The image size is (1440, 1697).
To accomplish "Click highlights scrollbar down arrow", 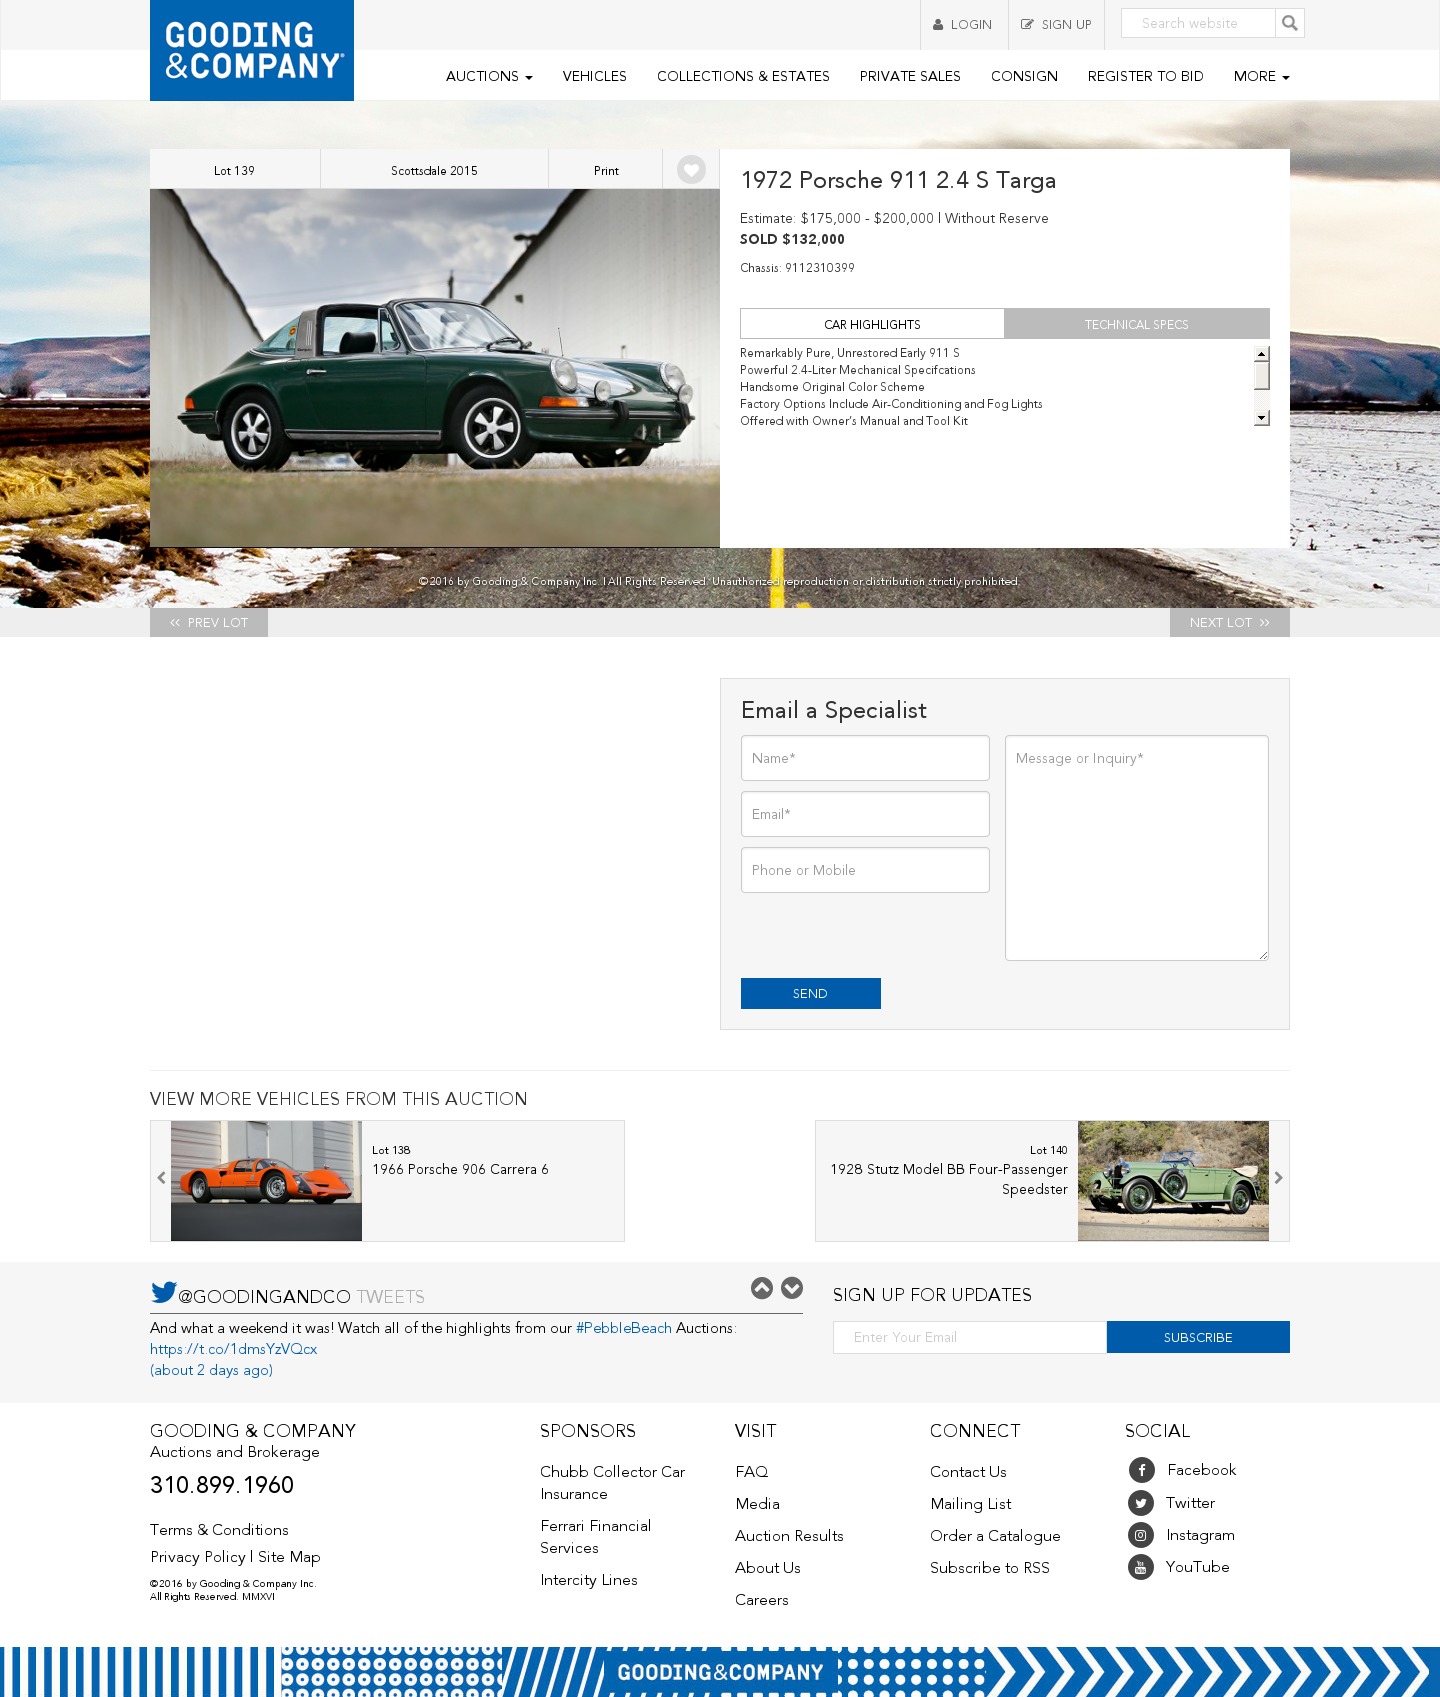I will tap(1262, 418).
